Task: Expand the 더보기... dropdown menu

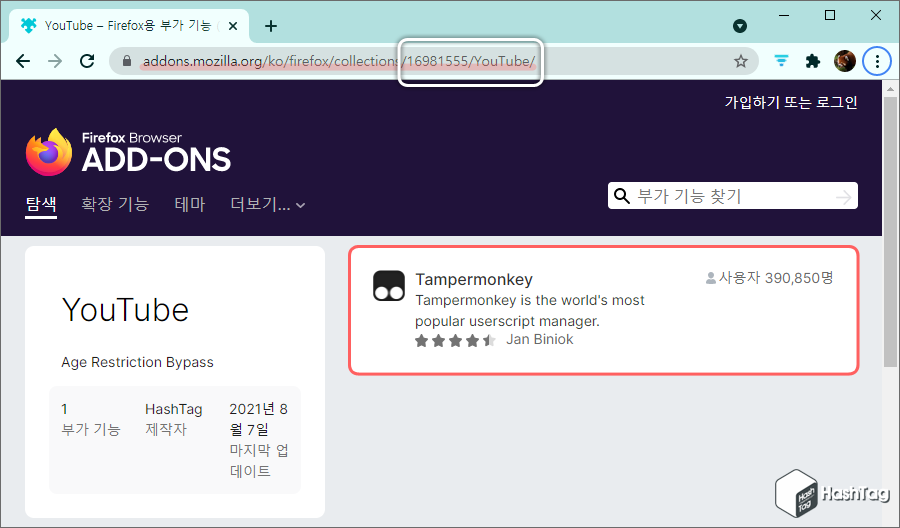Action: coord(267,204)
